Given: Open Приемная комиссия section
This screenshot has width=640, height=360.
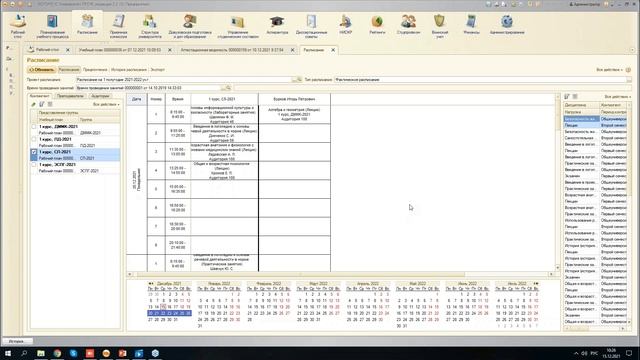Looking at the screenshot, I should (118, 26).
